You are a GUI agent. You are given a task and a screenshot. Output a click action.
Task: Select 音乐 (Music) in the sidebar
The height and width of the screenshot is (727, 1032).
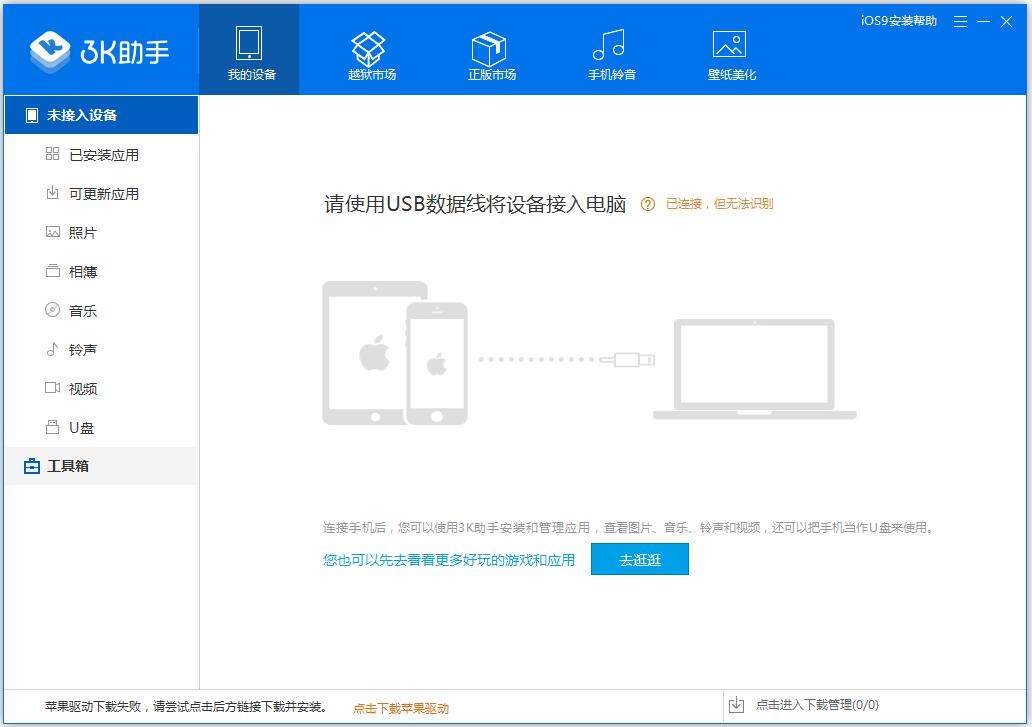[x=82, y=310]
